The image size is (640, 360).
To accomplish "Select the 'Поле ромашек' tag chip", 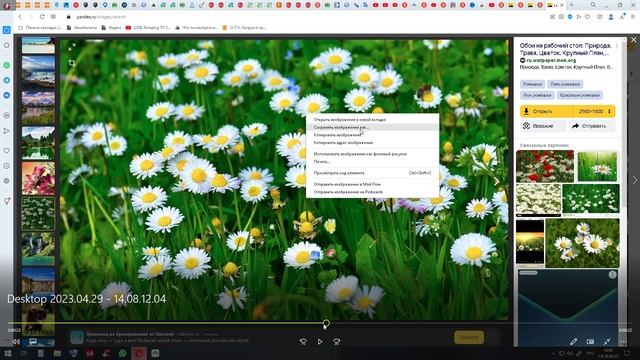I will [565, 84].
